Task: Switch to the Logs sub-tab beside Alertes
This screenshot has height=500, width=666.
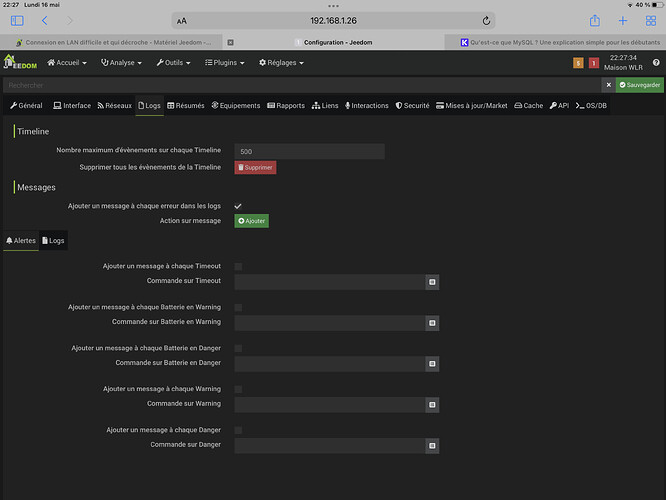Action: [53, 241]
